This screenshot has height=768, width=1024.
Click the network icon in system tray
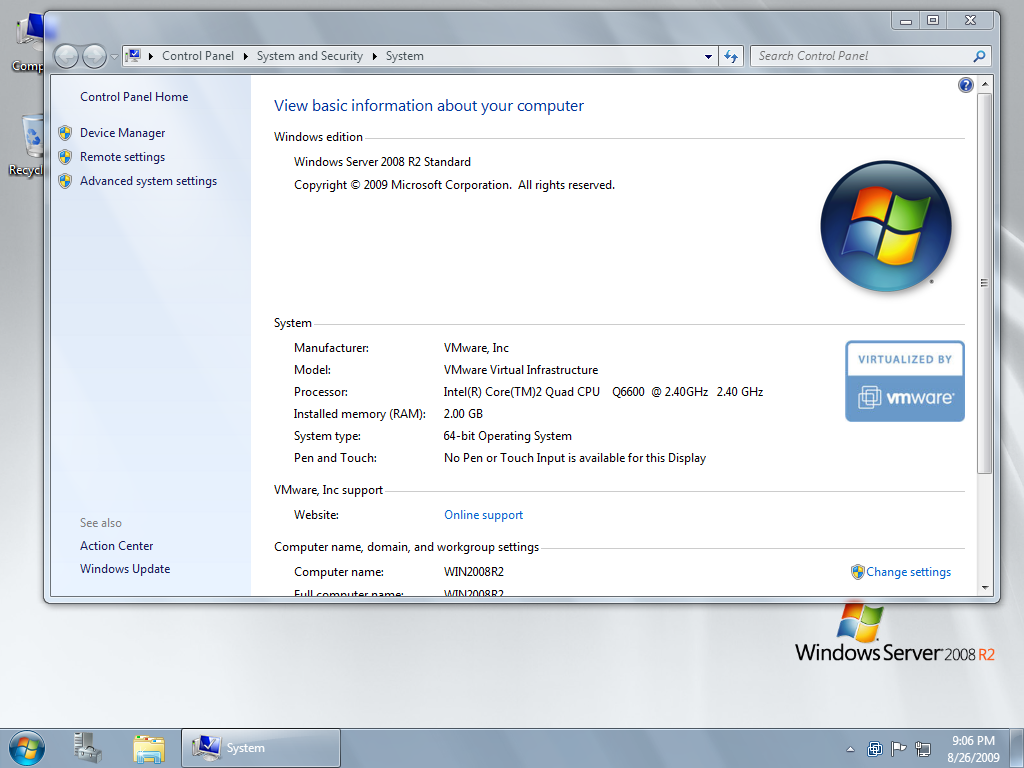tap(923, 748)
